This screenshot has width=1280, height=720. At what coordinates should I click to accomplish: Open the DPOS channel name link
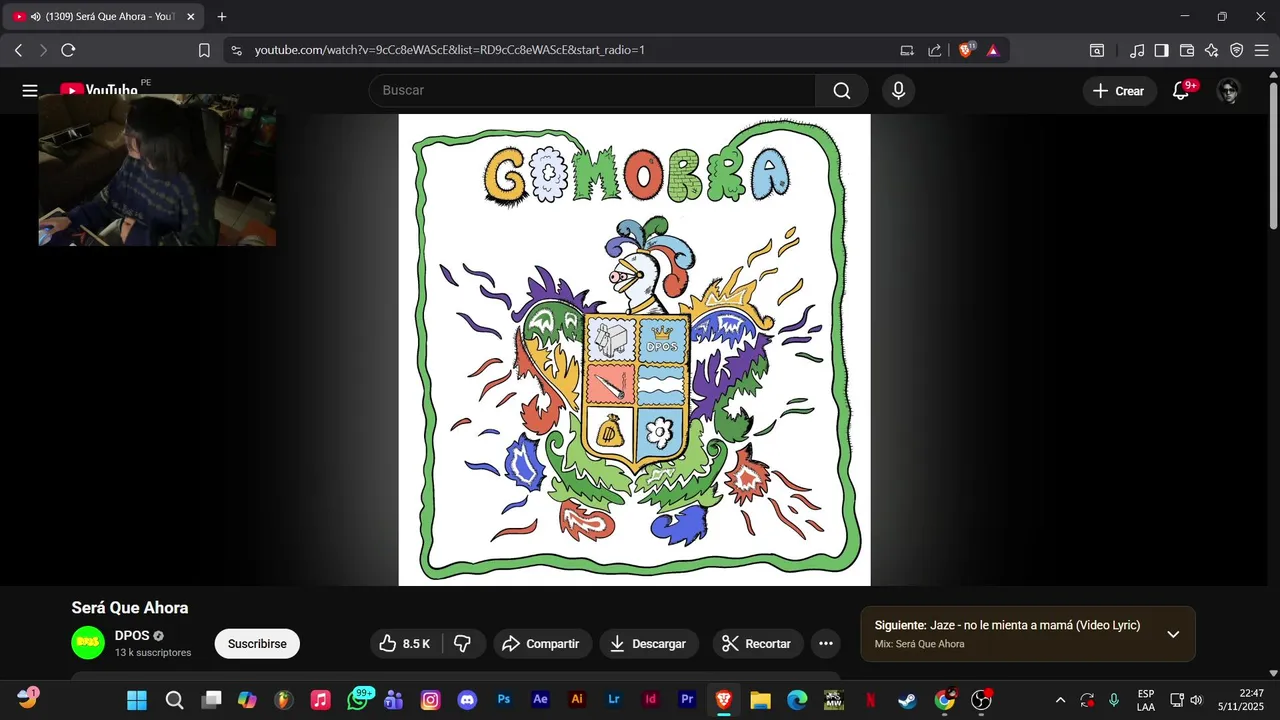(132, 636)
